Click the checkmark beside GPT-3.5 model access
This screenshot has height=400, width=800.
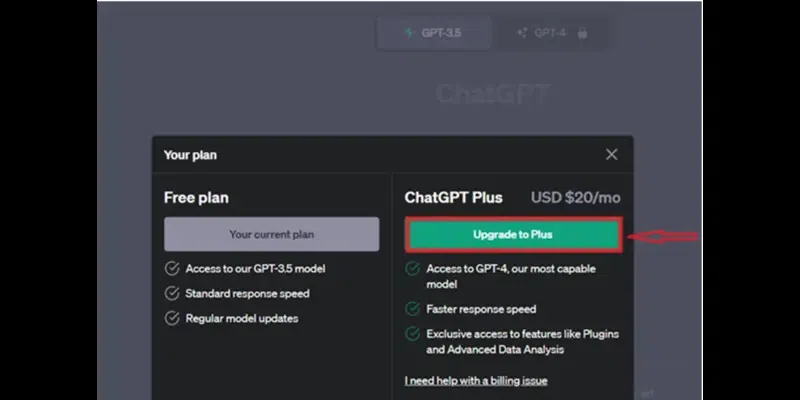click(x=172, y=269)
